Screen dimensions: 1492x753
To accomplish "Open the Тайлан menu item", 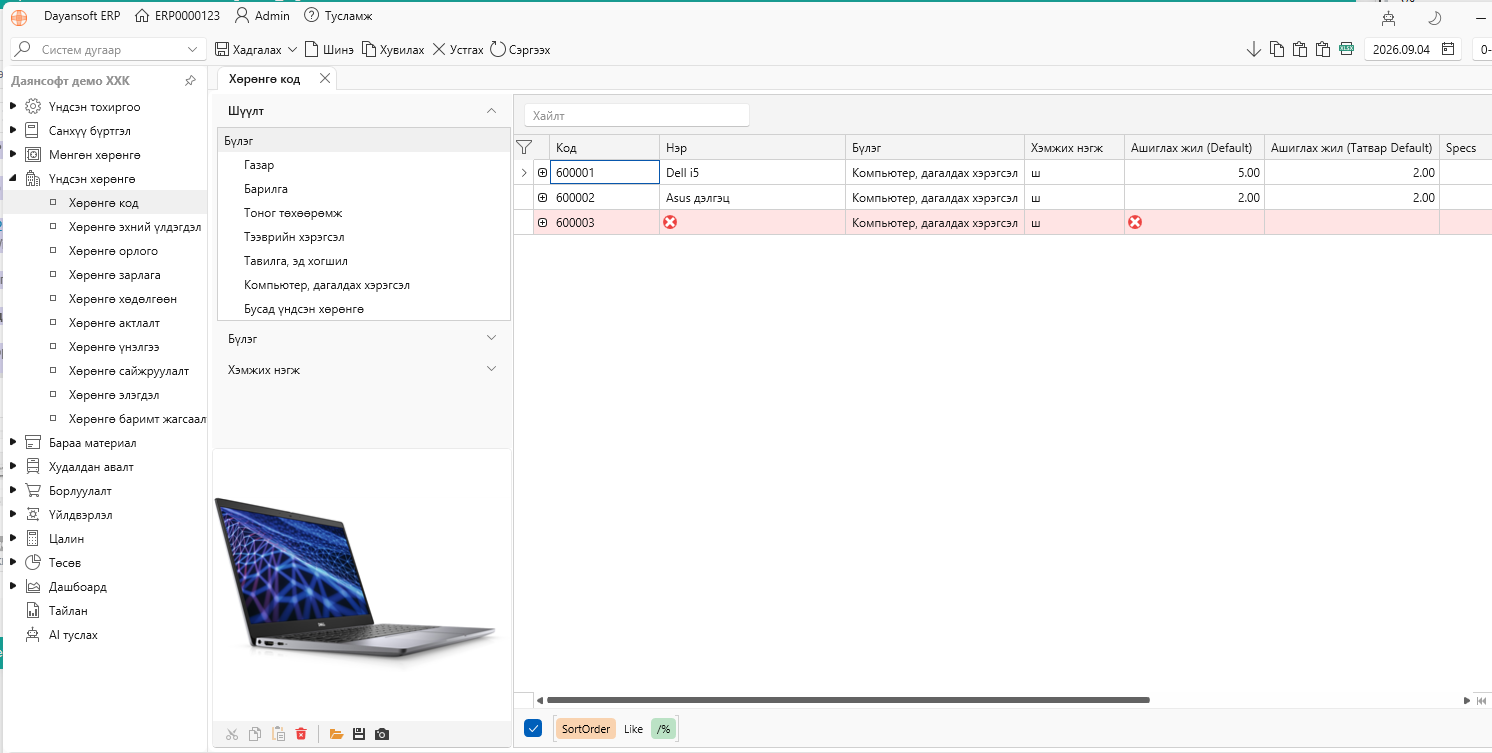I will point(68,610).
